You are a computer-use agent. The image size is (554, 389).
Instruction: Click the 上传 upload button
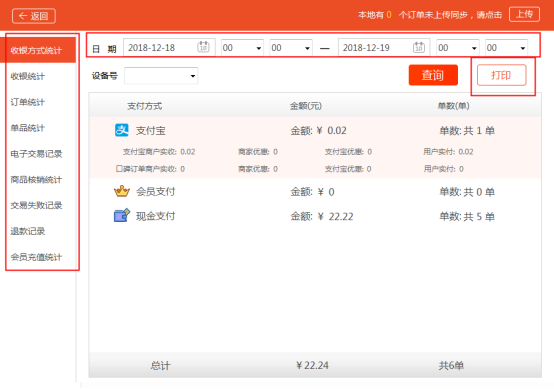524,14
